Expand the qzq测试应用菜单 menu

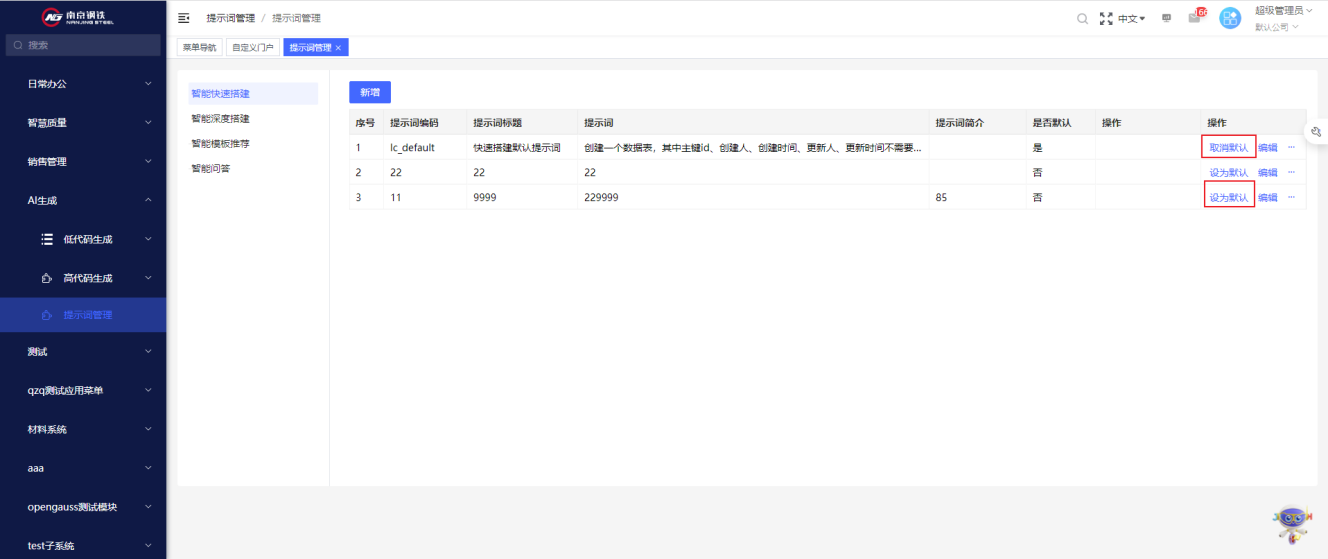(83, 391)
